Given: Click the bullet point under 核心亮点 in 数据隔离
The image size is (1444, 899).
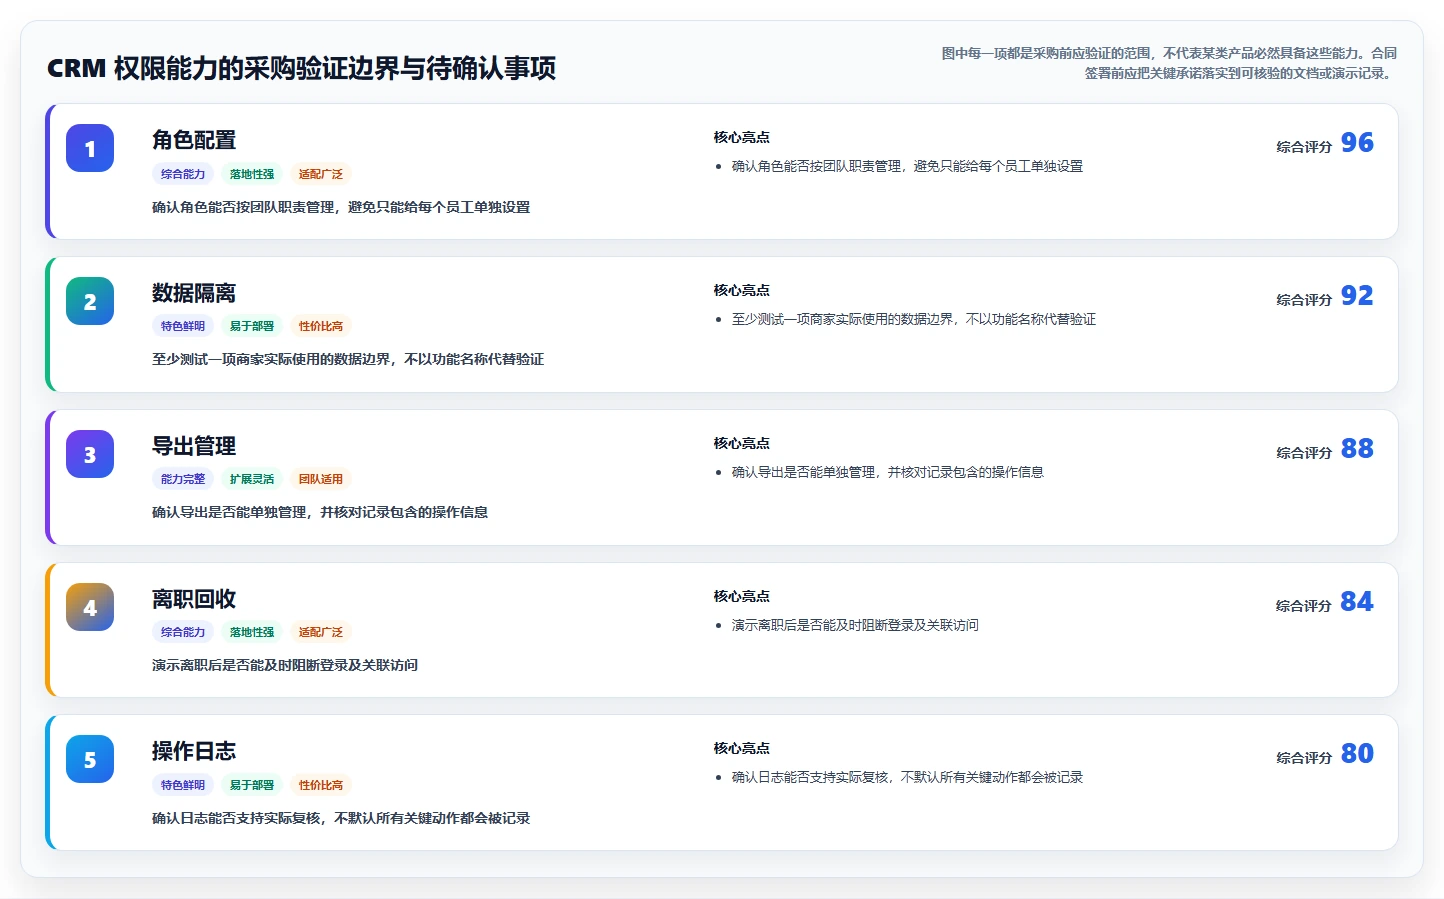Looking at the screenshot, I should pyautogui.click(x=914, y=319).
